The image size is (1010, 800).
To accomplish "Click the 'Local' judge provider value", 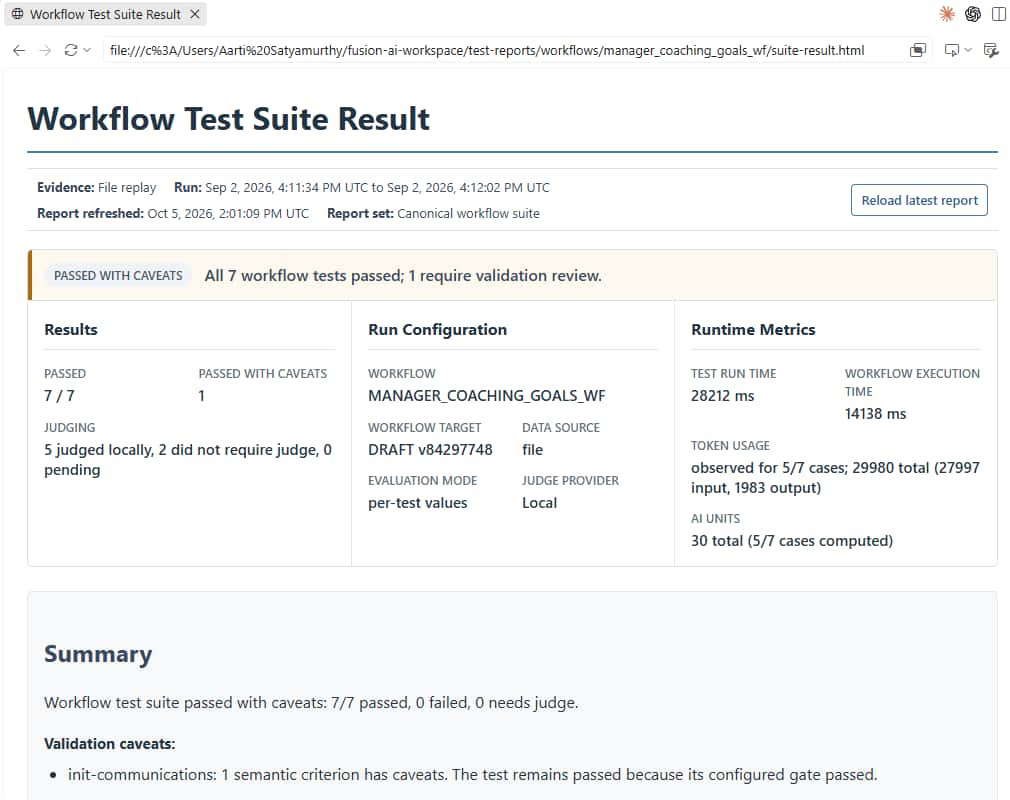I will click(x=539, y=503).
